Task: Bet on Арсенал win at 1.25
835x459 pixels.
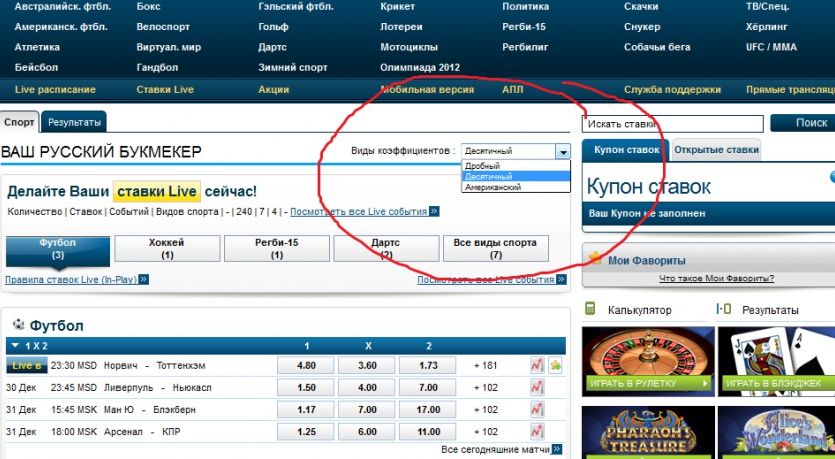Action: tap(306, 431)
